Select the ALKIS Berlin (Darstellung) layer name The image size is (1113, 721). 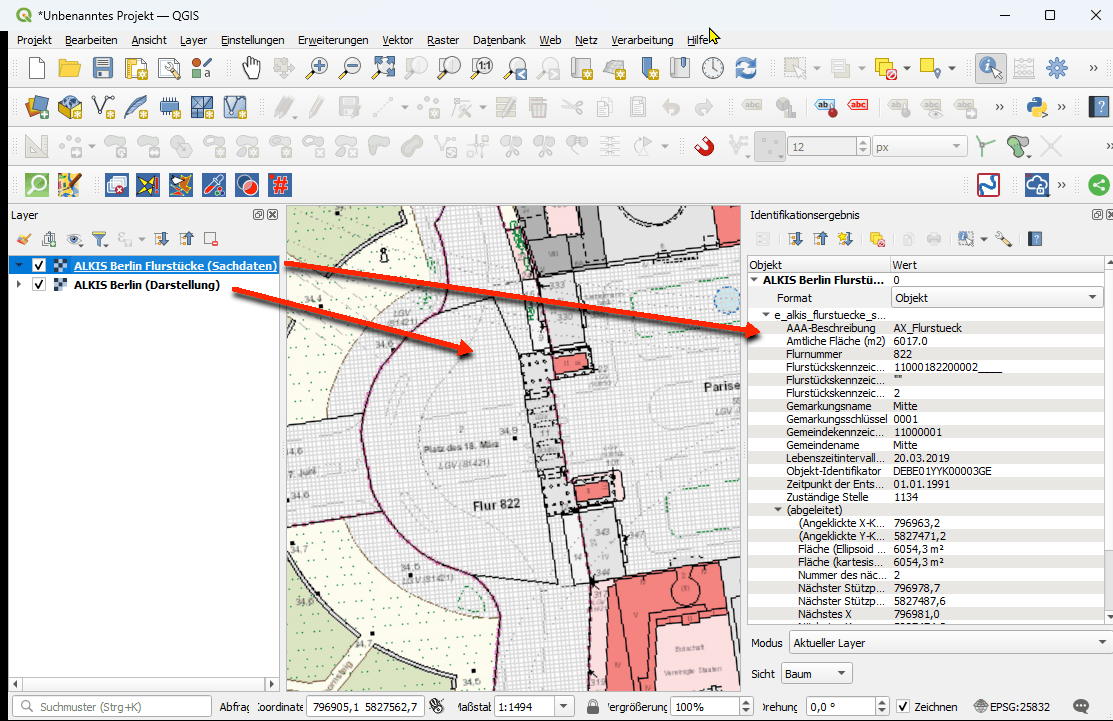pos(146,284)
